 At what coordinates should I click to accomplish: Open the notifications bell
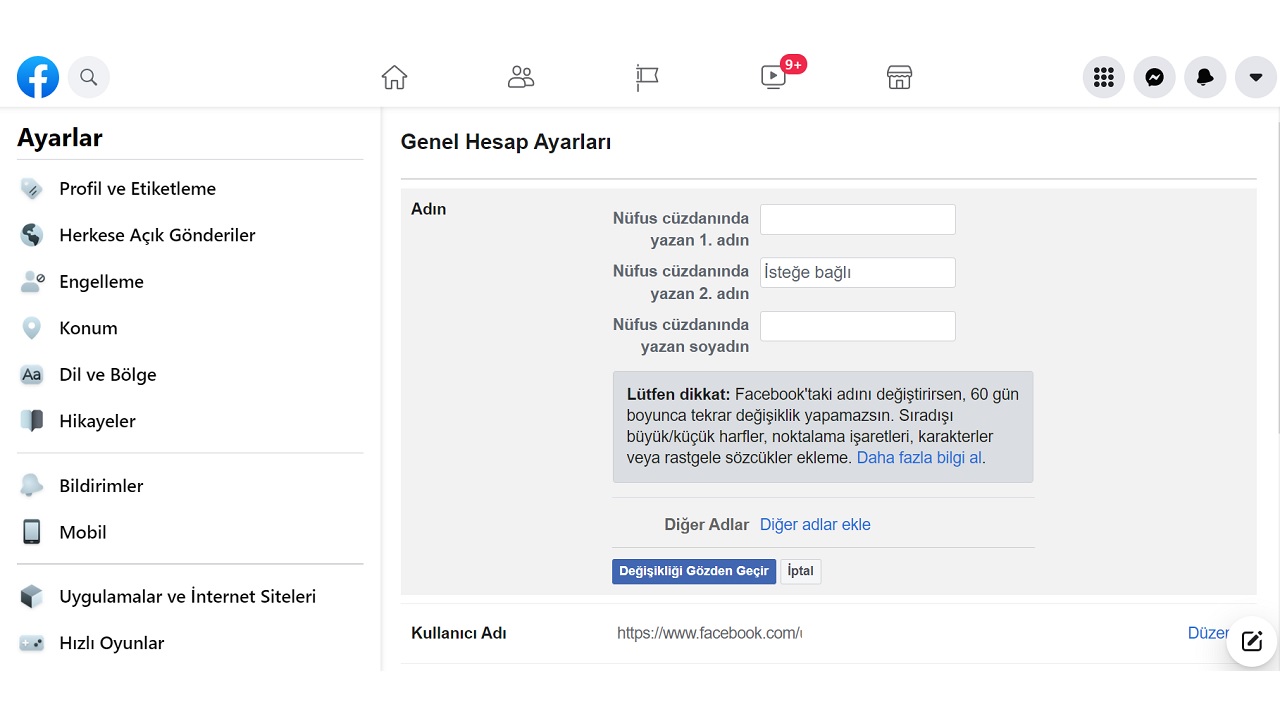[1205, 76]
